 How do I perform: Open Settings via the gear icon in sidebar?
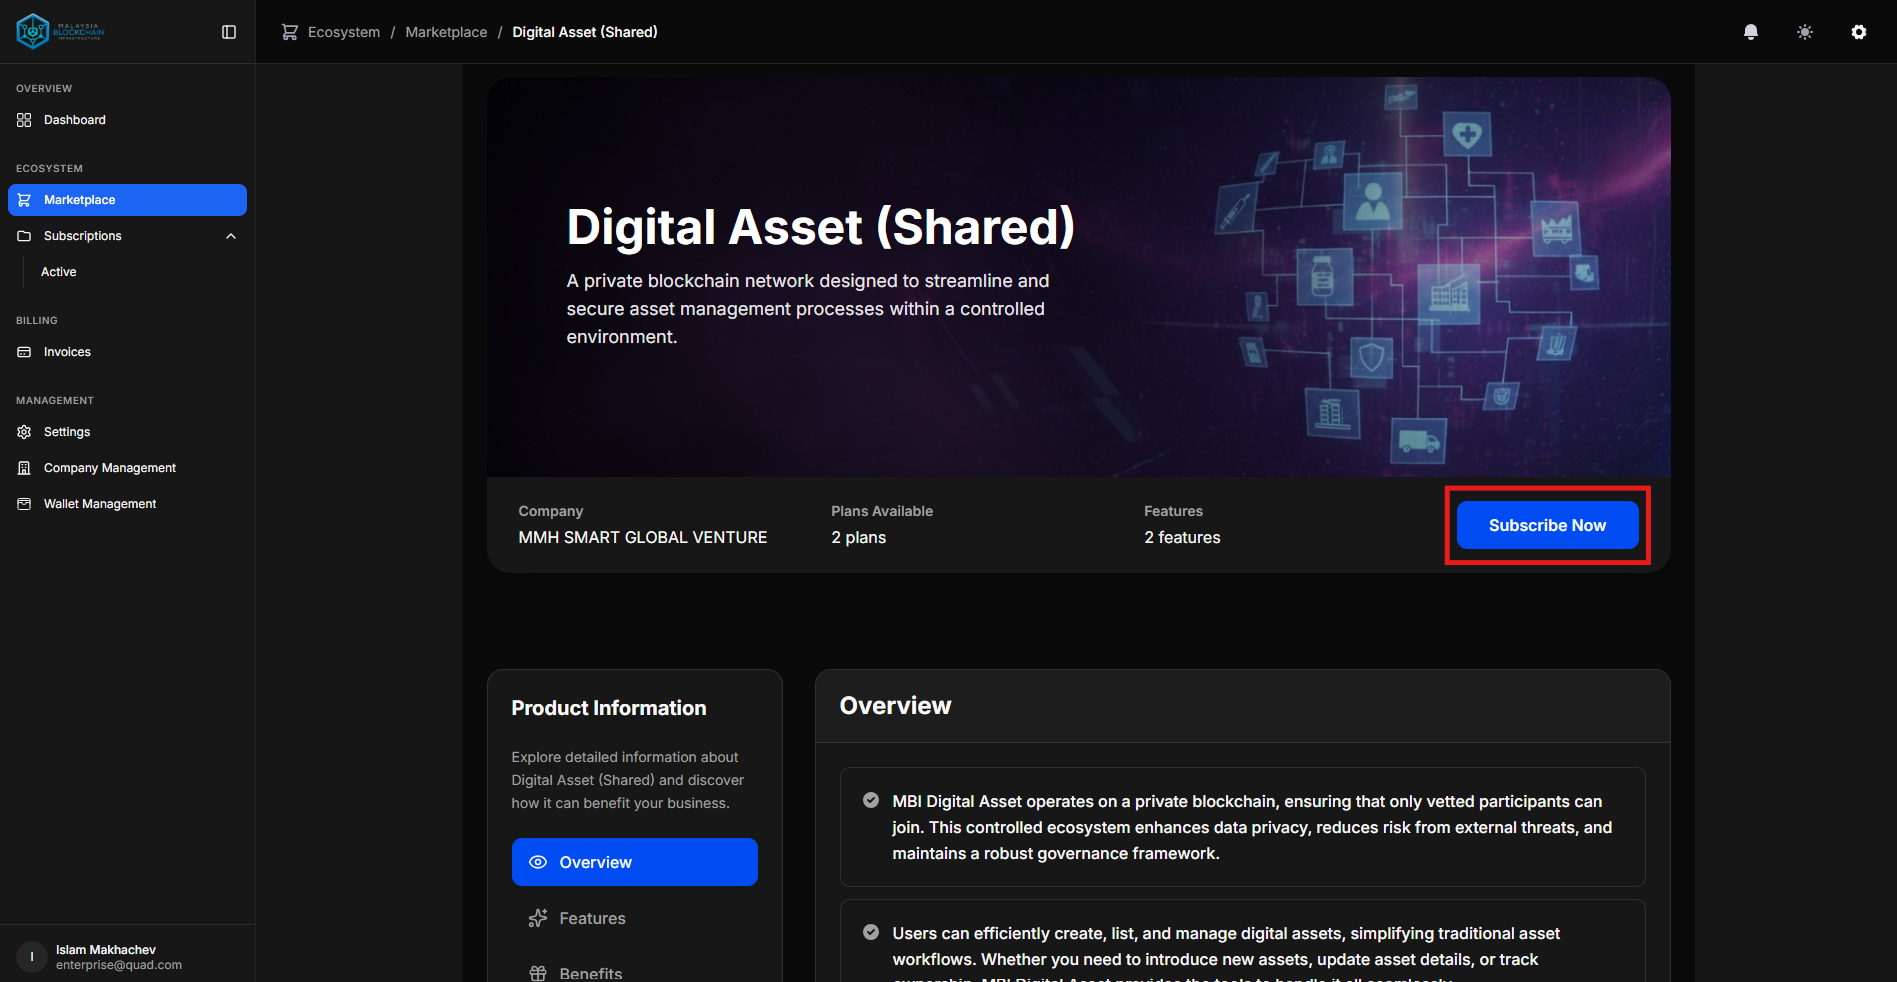[23, 431]
